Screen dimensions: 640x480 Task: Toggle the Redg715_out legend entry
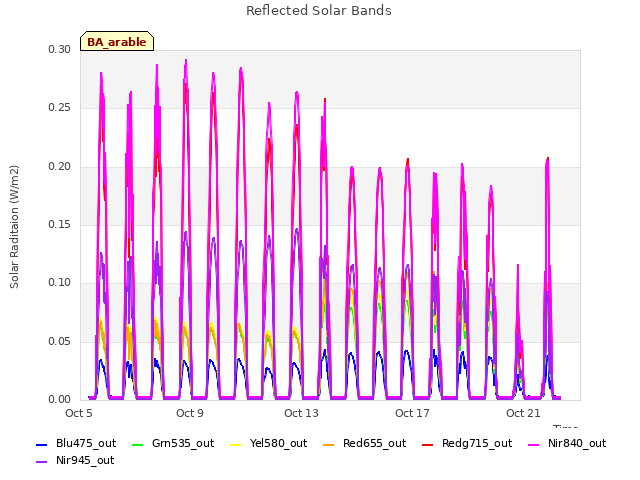coord(467,444)
